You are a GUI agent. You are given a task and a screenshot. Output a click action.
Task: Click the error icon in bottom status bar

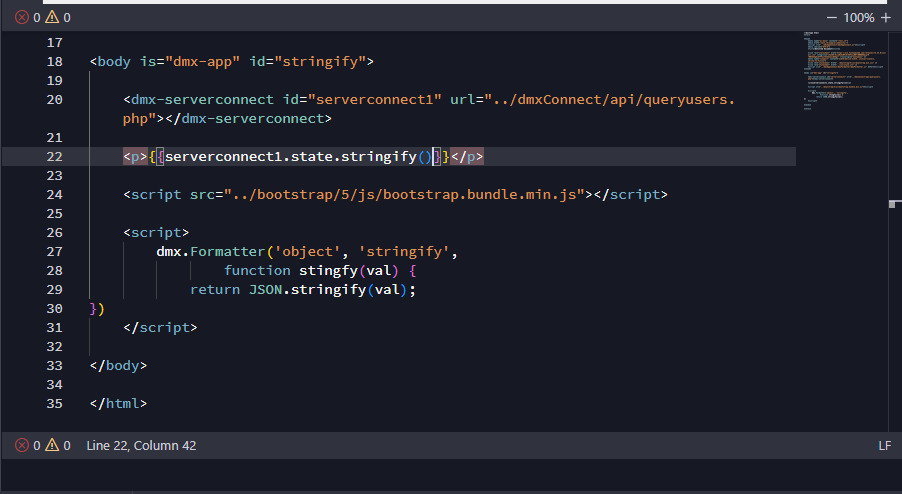pos(22,445)
